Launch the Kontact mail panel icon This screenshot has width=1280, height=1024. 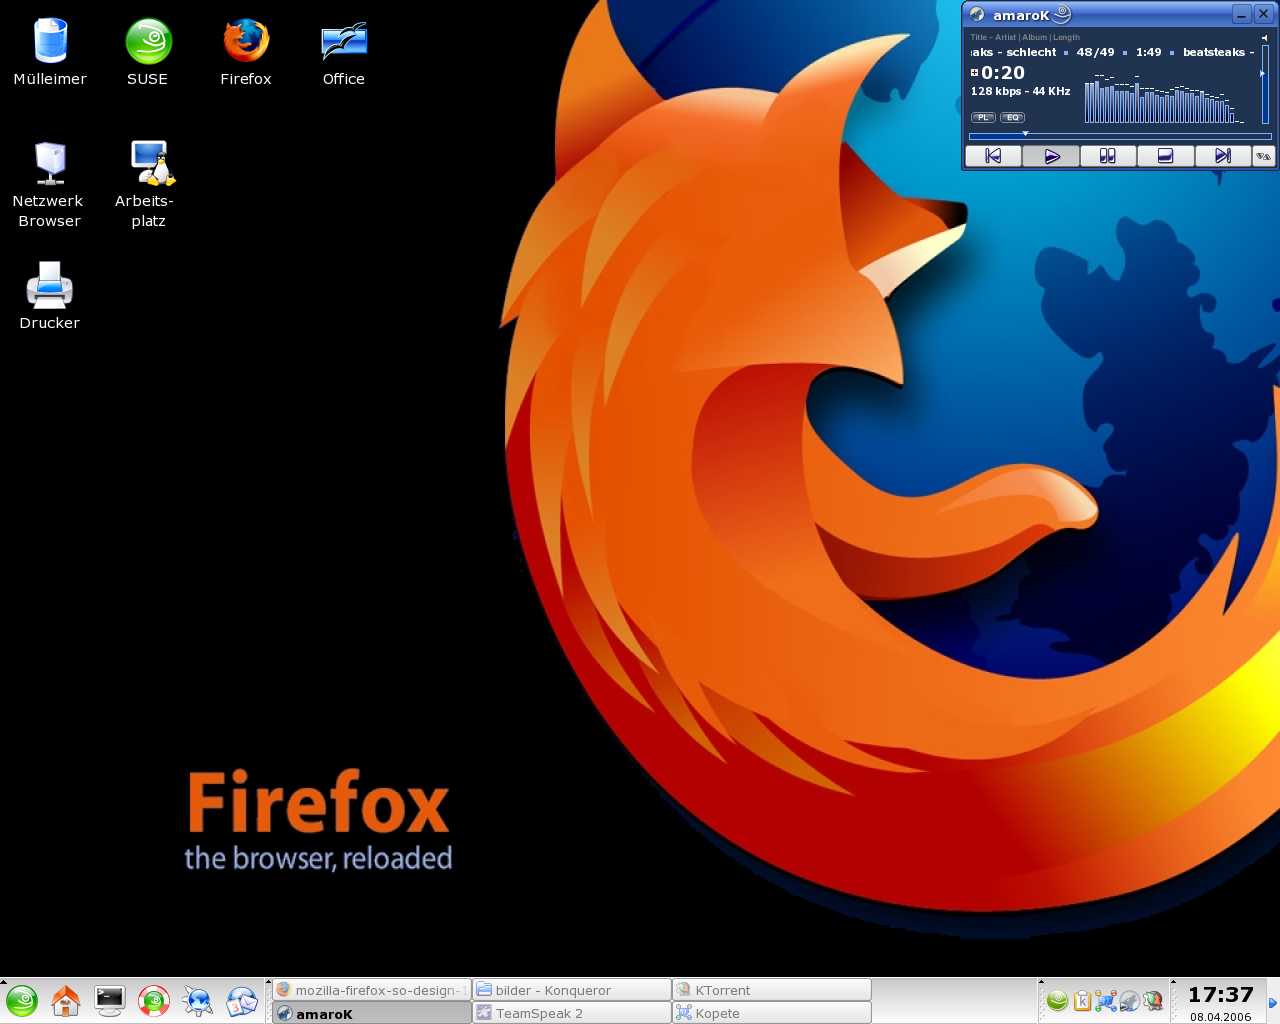(x=242, y=1001)
